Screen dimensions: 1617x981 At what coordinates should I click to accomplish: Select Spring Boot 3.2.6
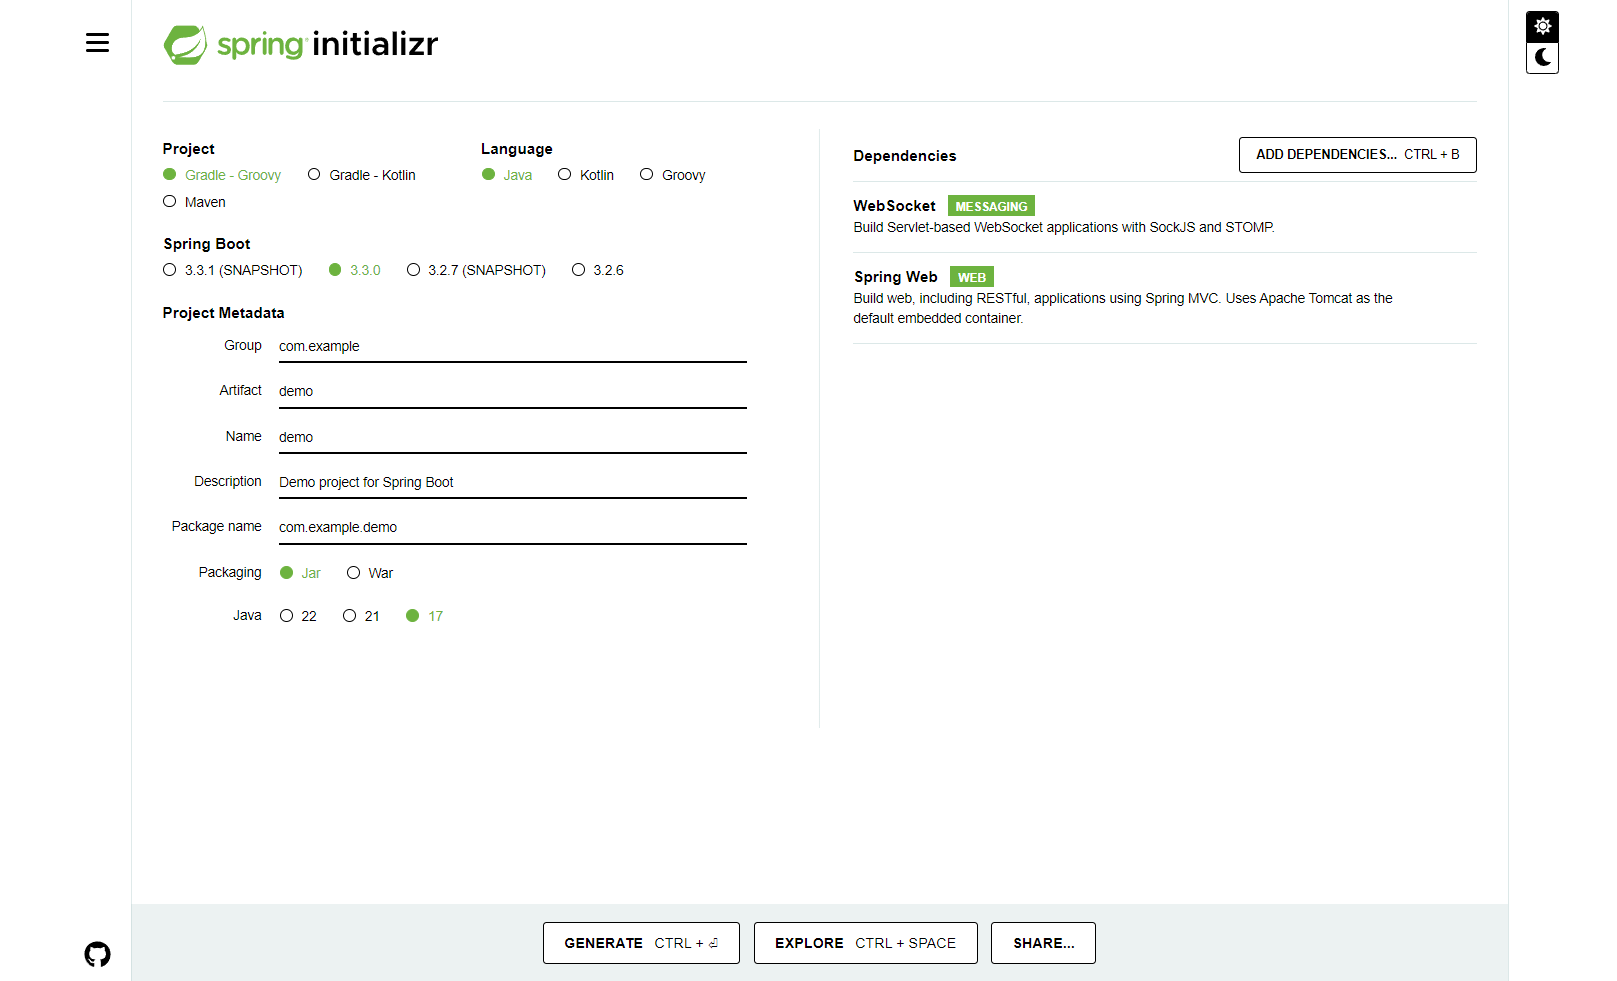pos(598,270)
